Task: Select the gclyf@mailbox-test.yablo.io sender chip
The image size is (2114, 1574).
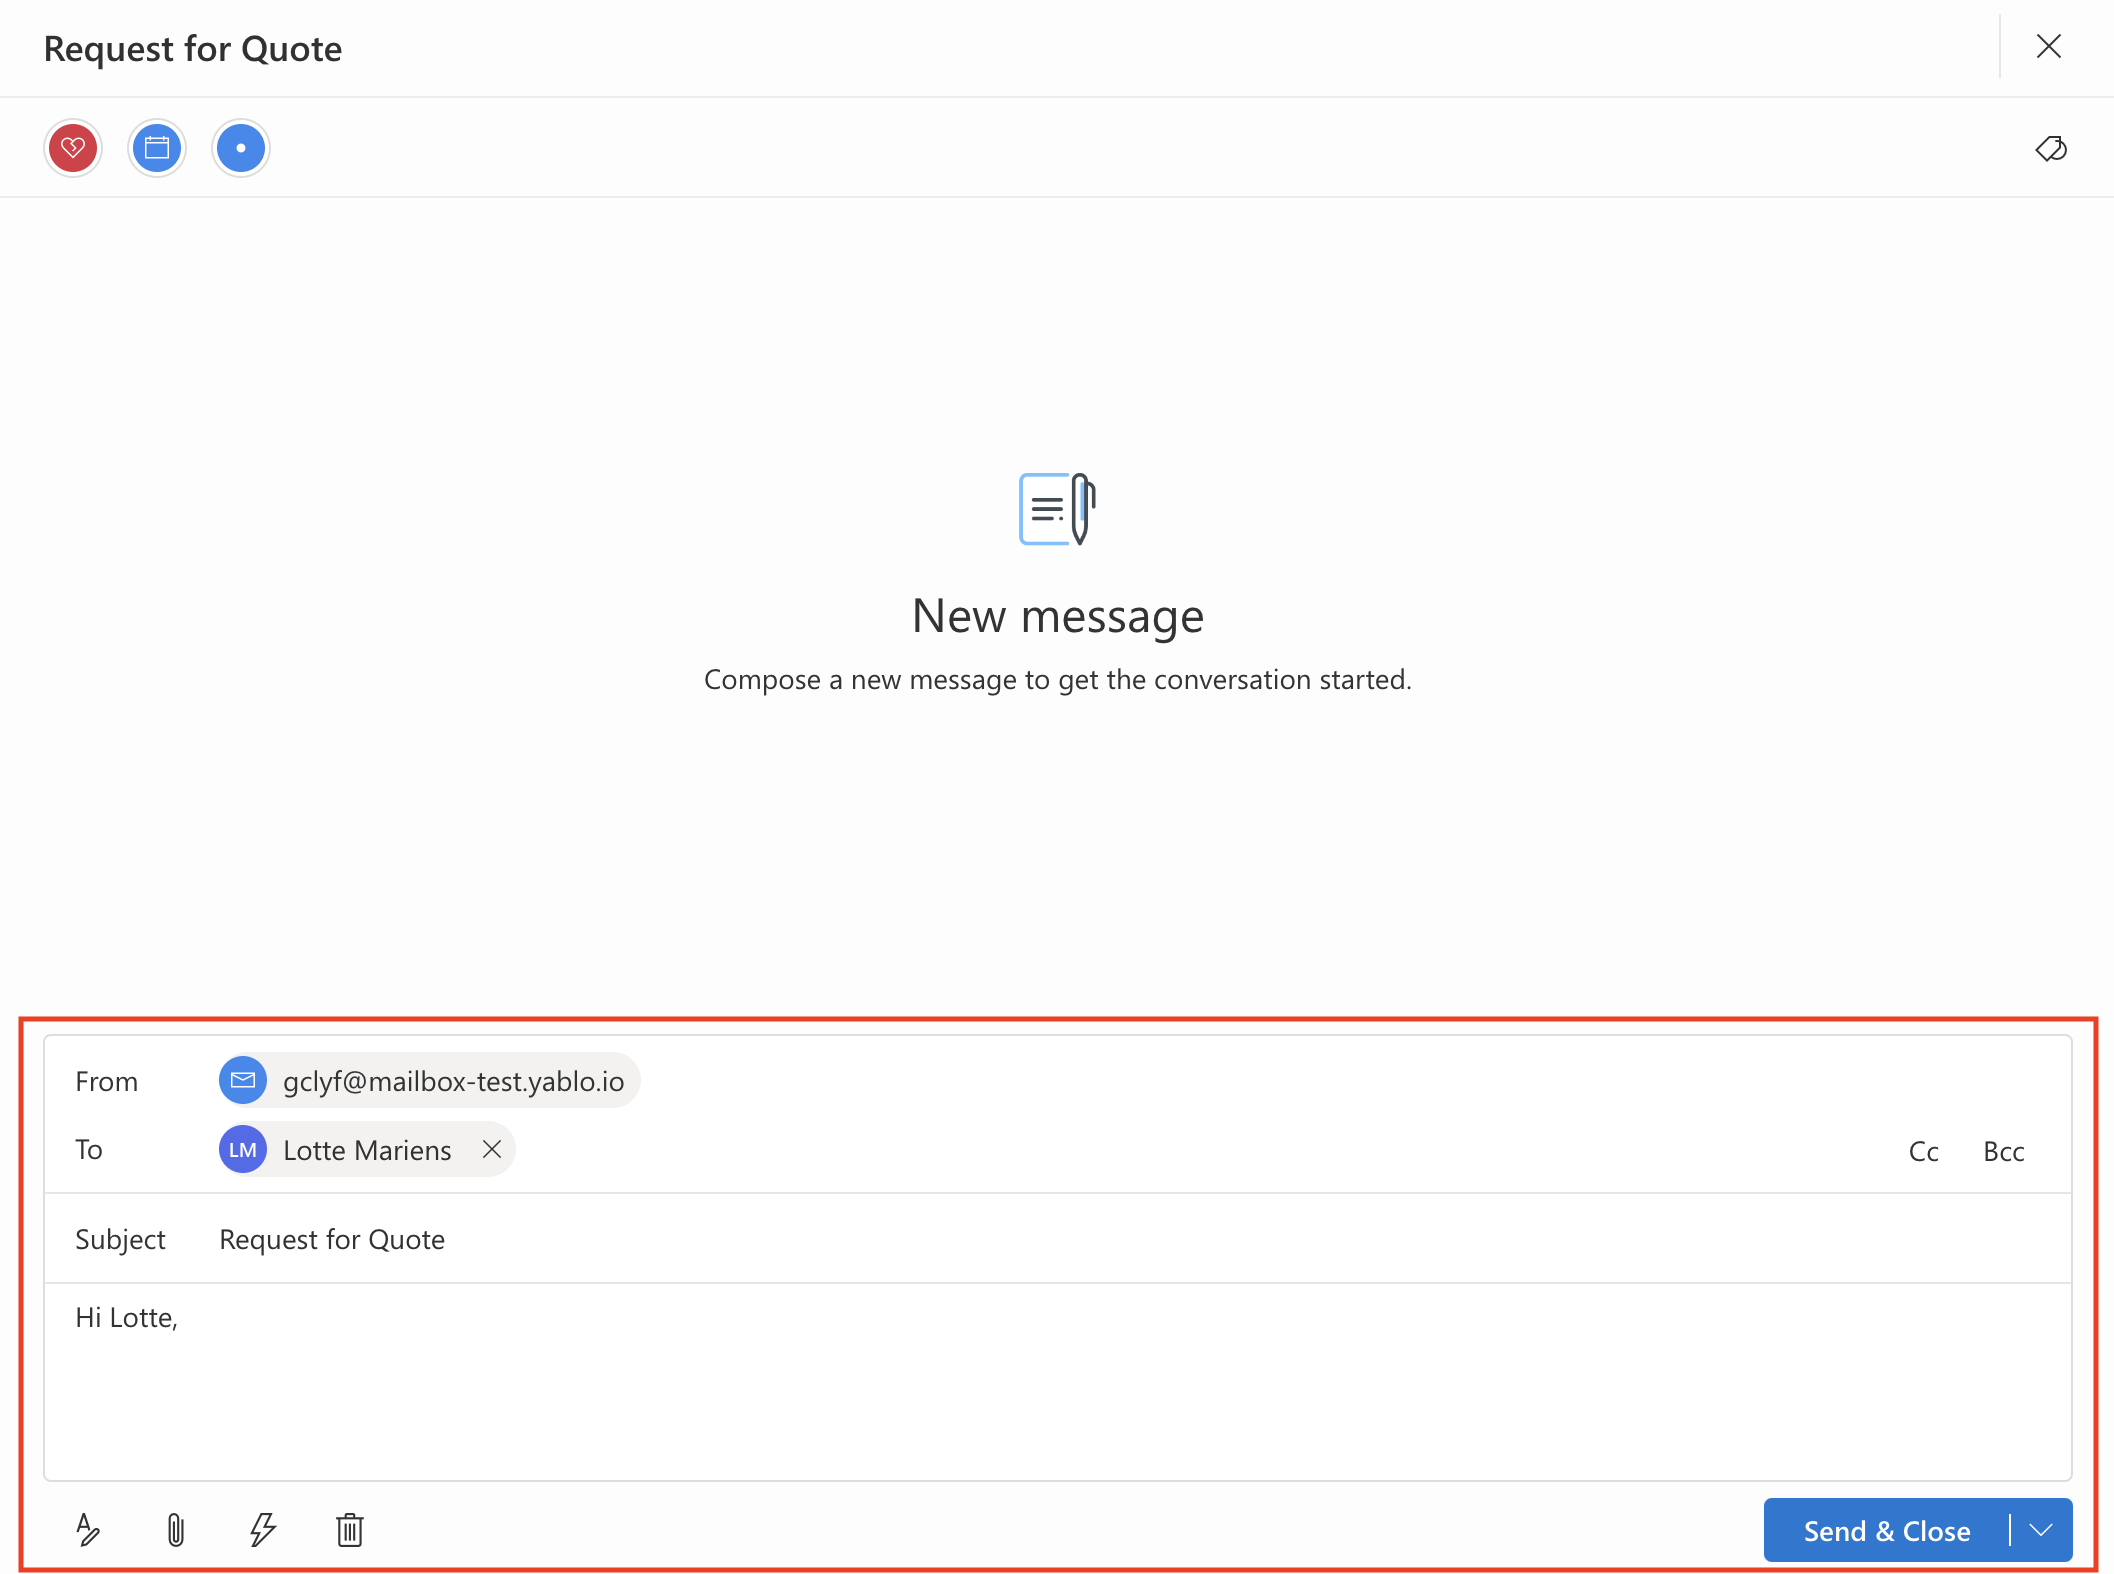Action: click(453, 1080)
